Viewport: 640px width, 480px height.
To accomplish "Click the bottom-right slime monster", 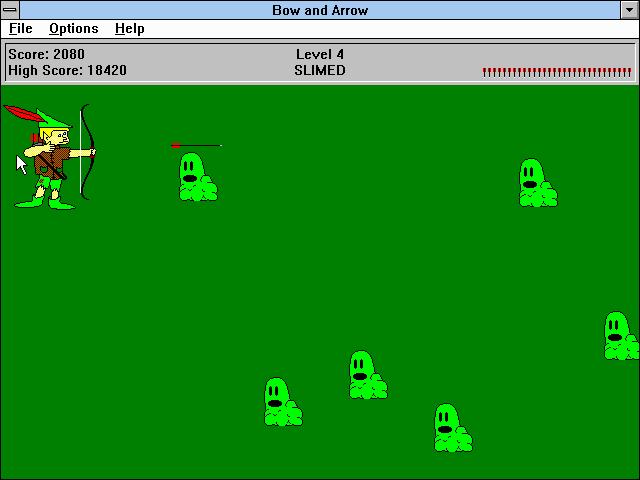I will pyautogui.click(x=453, y=428).
